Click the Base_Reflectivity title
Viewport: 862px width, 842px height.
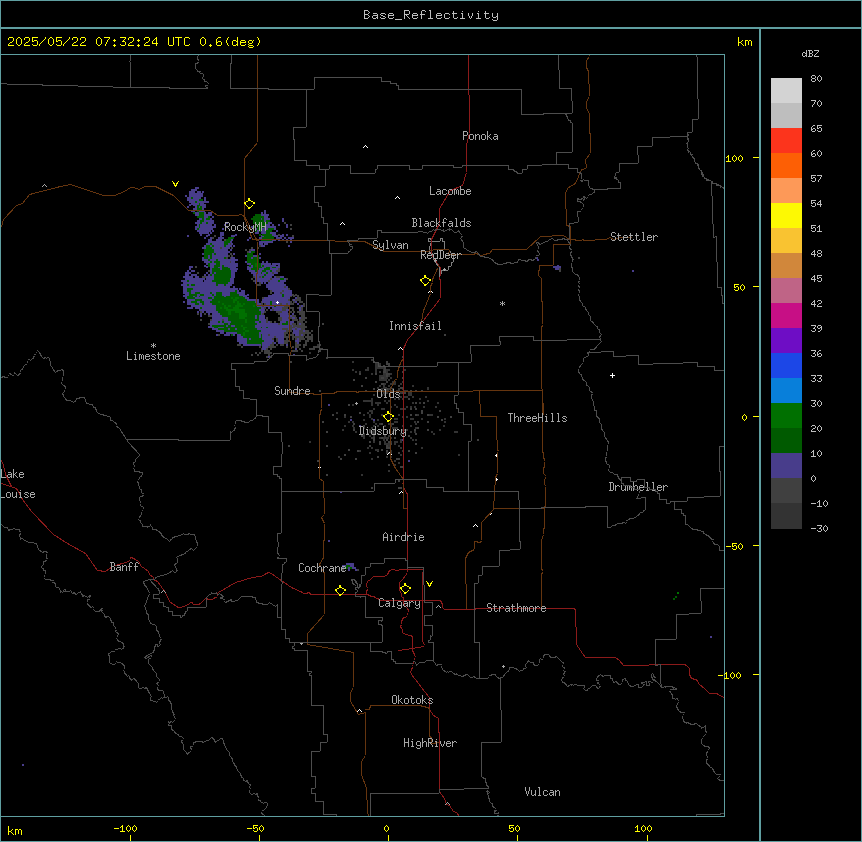[431, 15]
